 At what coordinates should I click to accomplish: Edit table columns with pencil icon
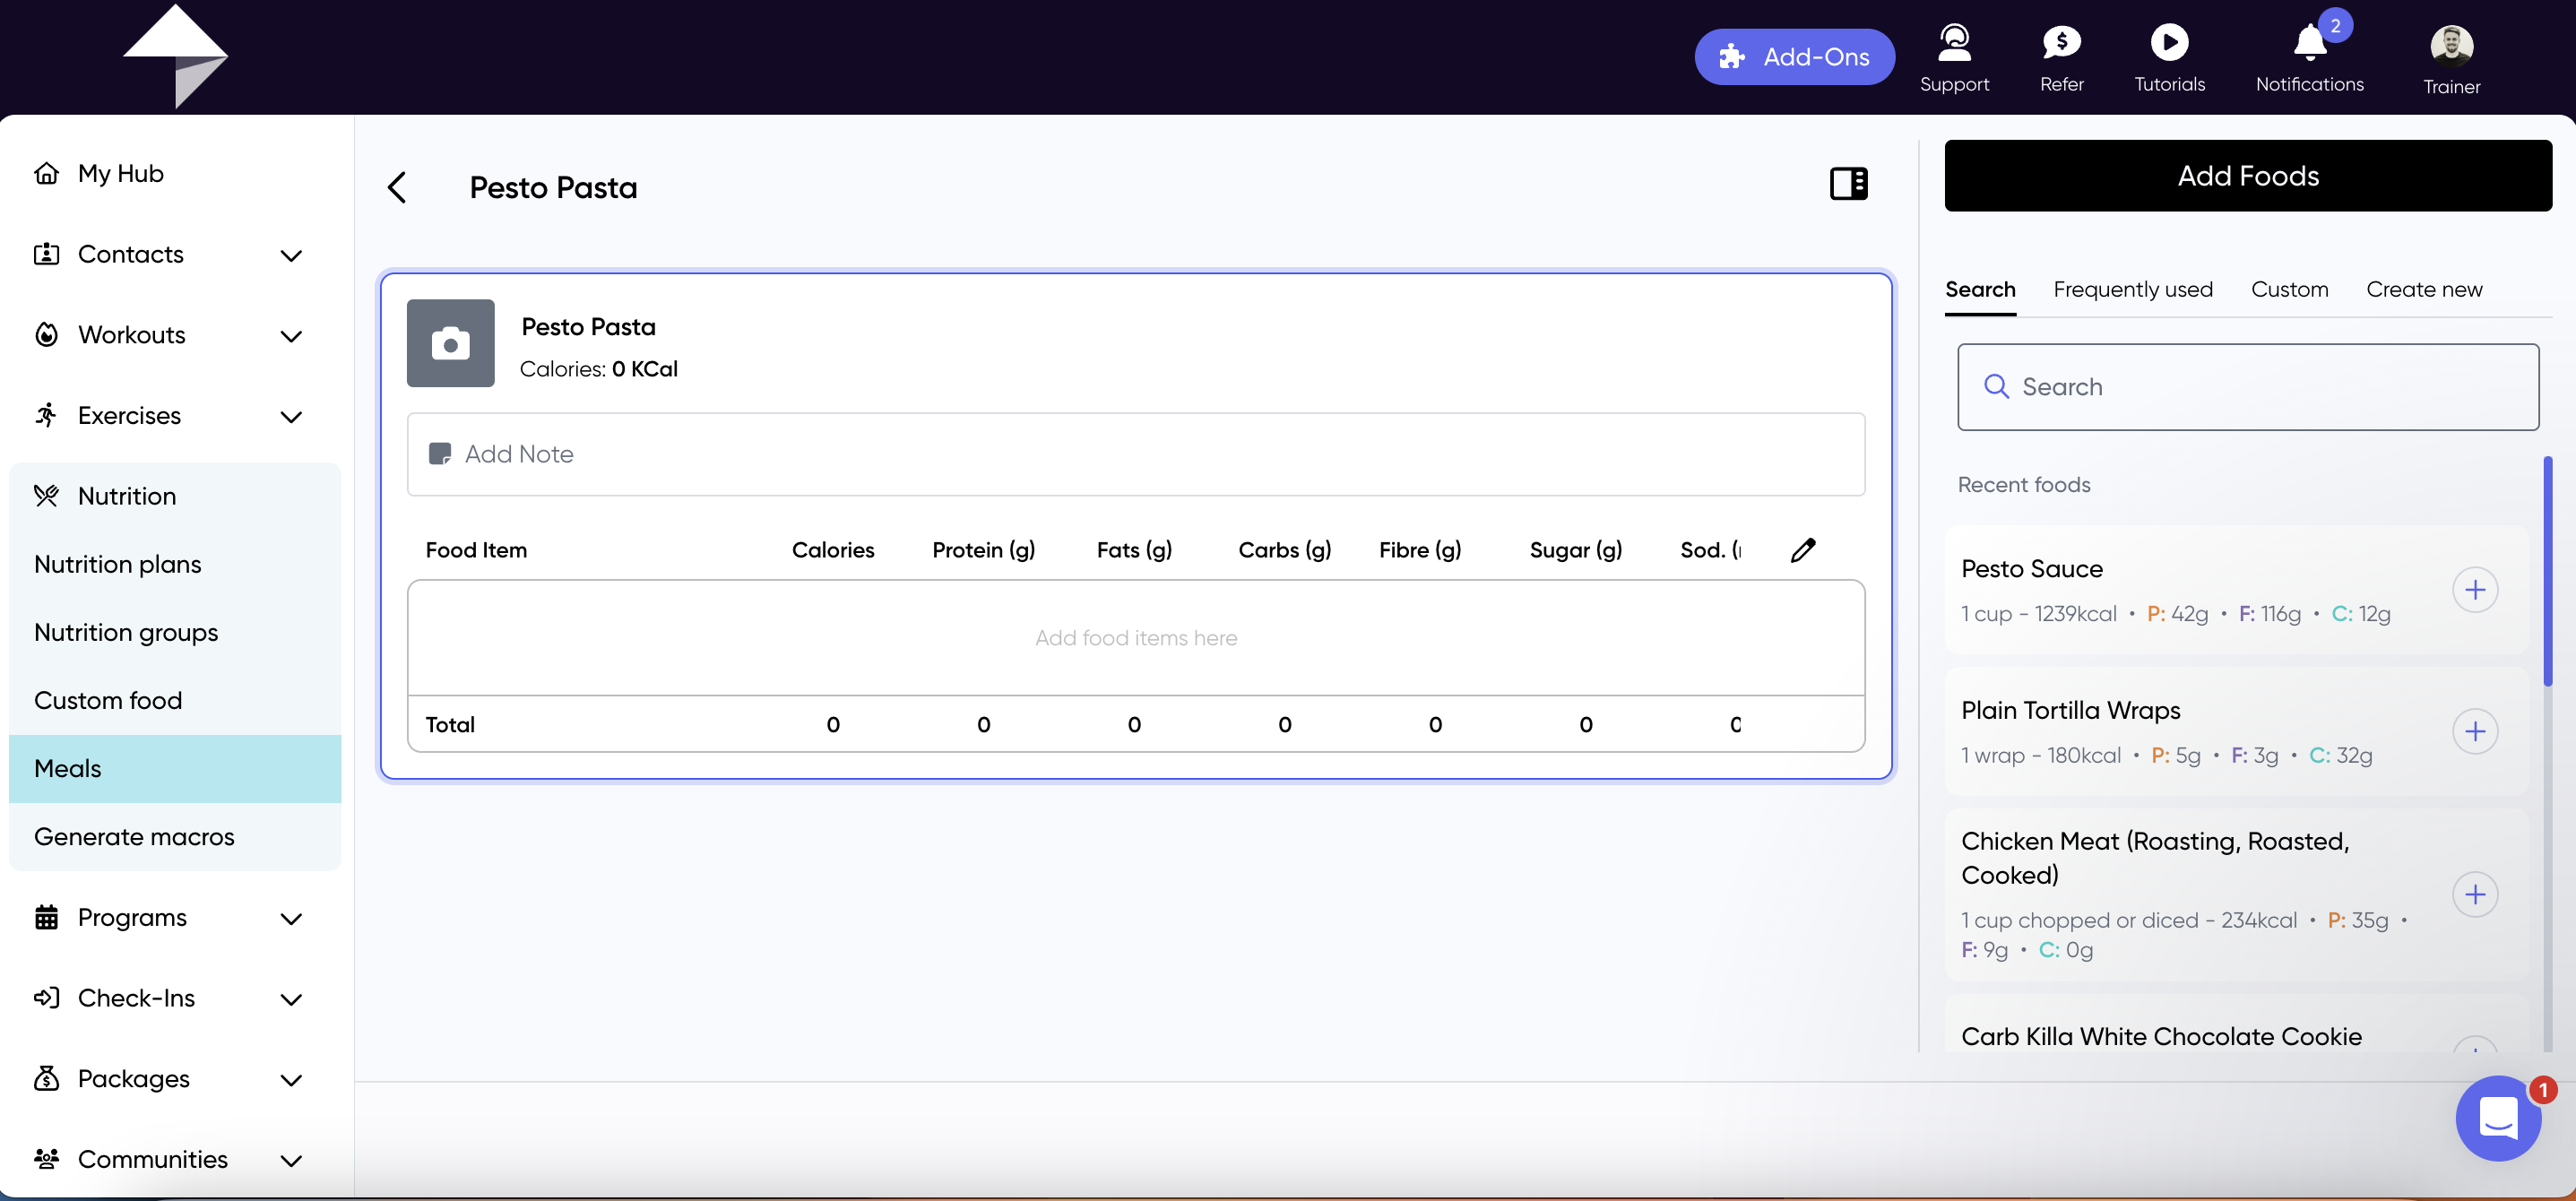click(x=1802, y=550)
